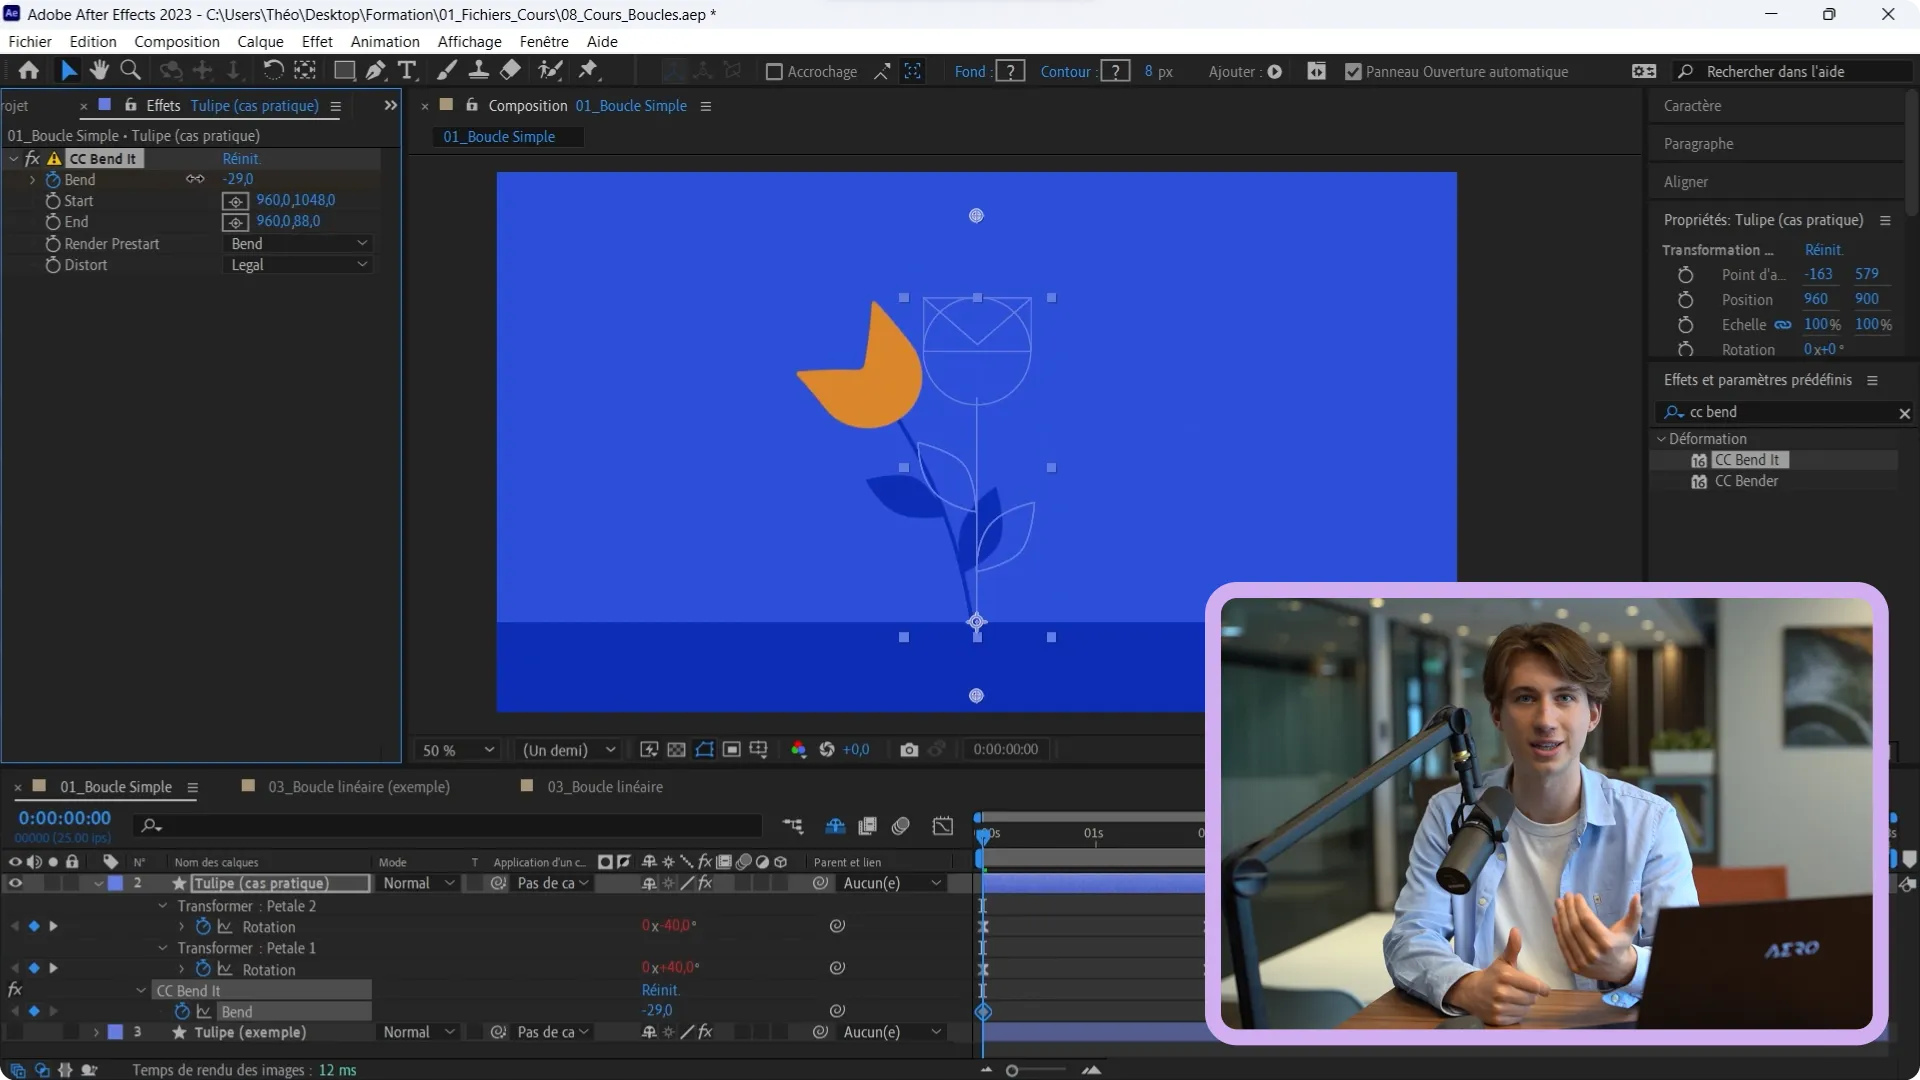Open the Render Prestart dropdown
The image size is (1920, 1080).
point(298,244)
